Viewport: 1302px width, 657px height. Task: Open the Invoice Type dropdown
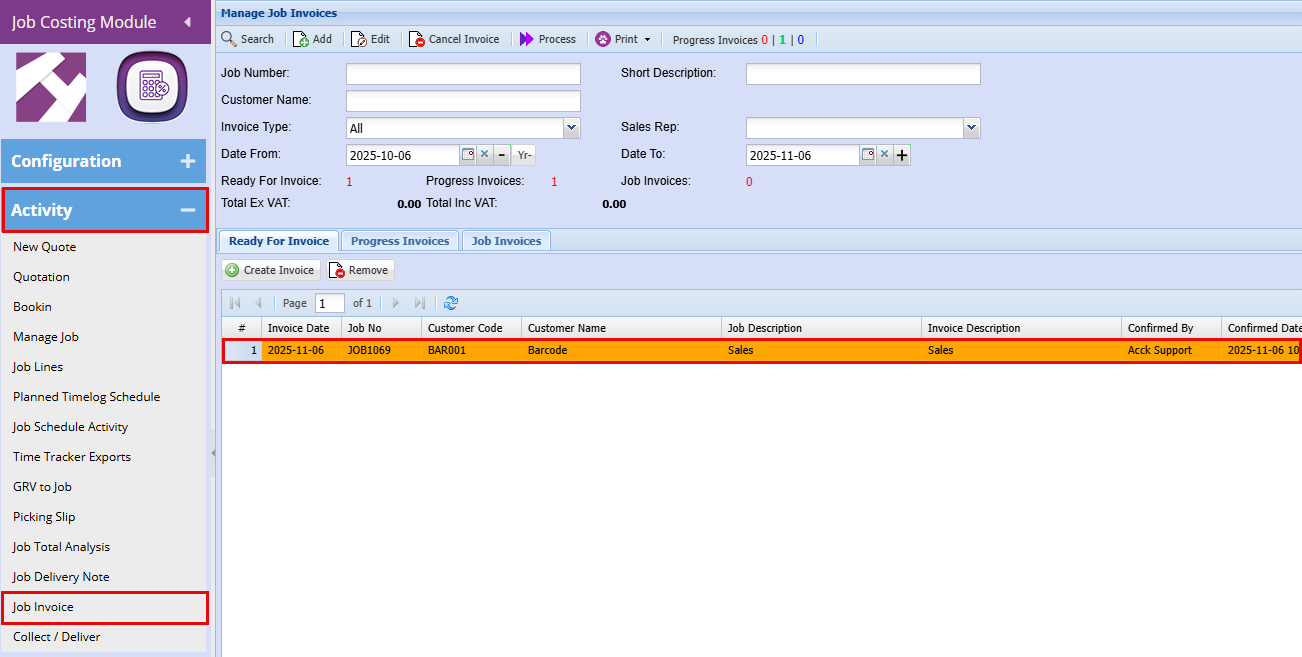(x=572, y=128)
